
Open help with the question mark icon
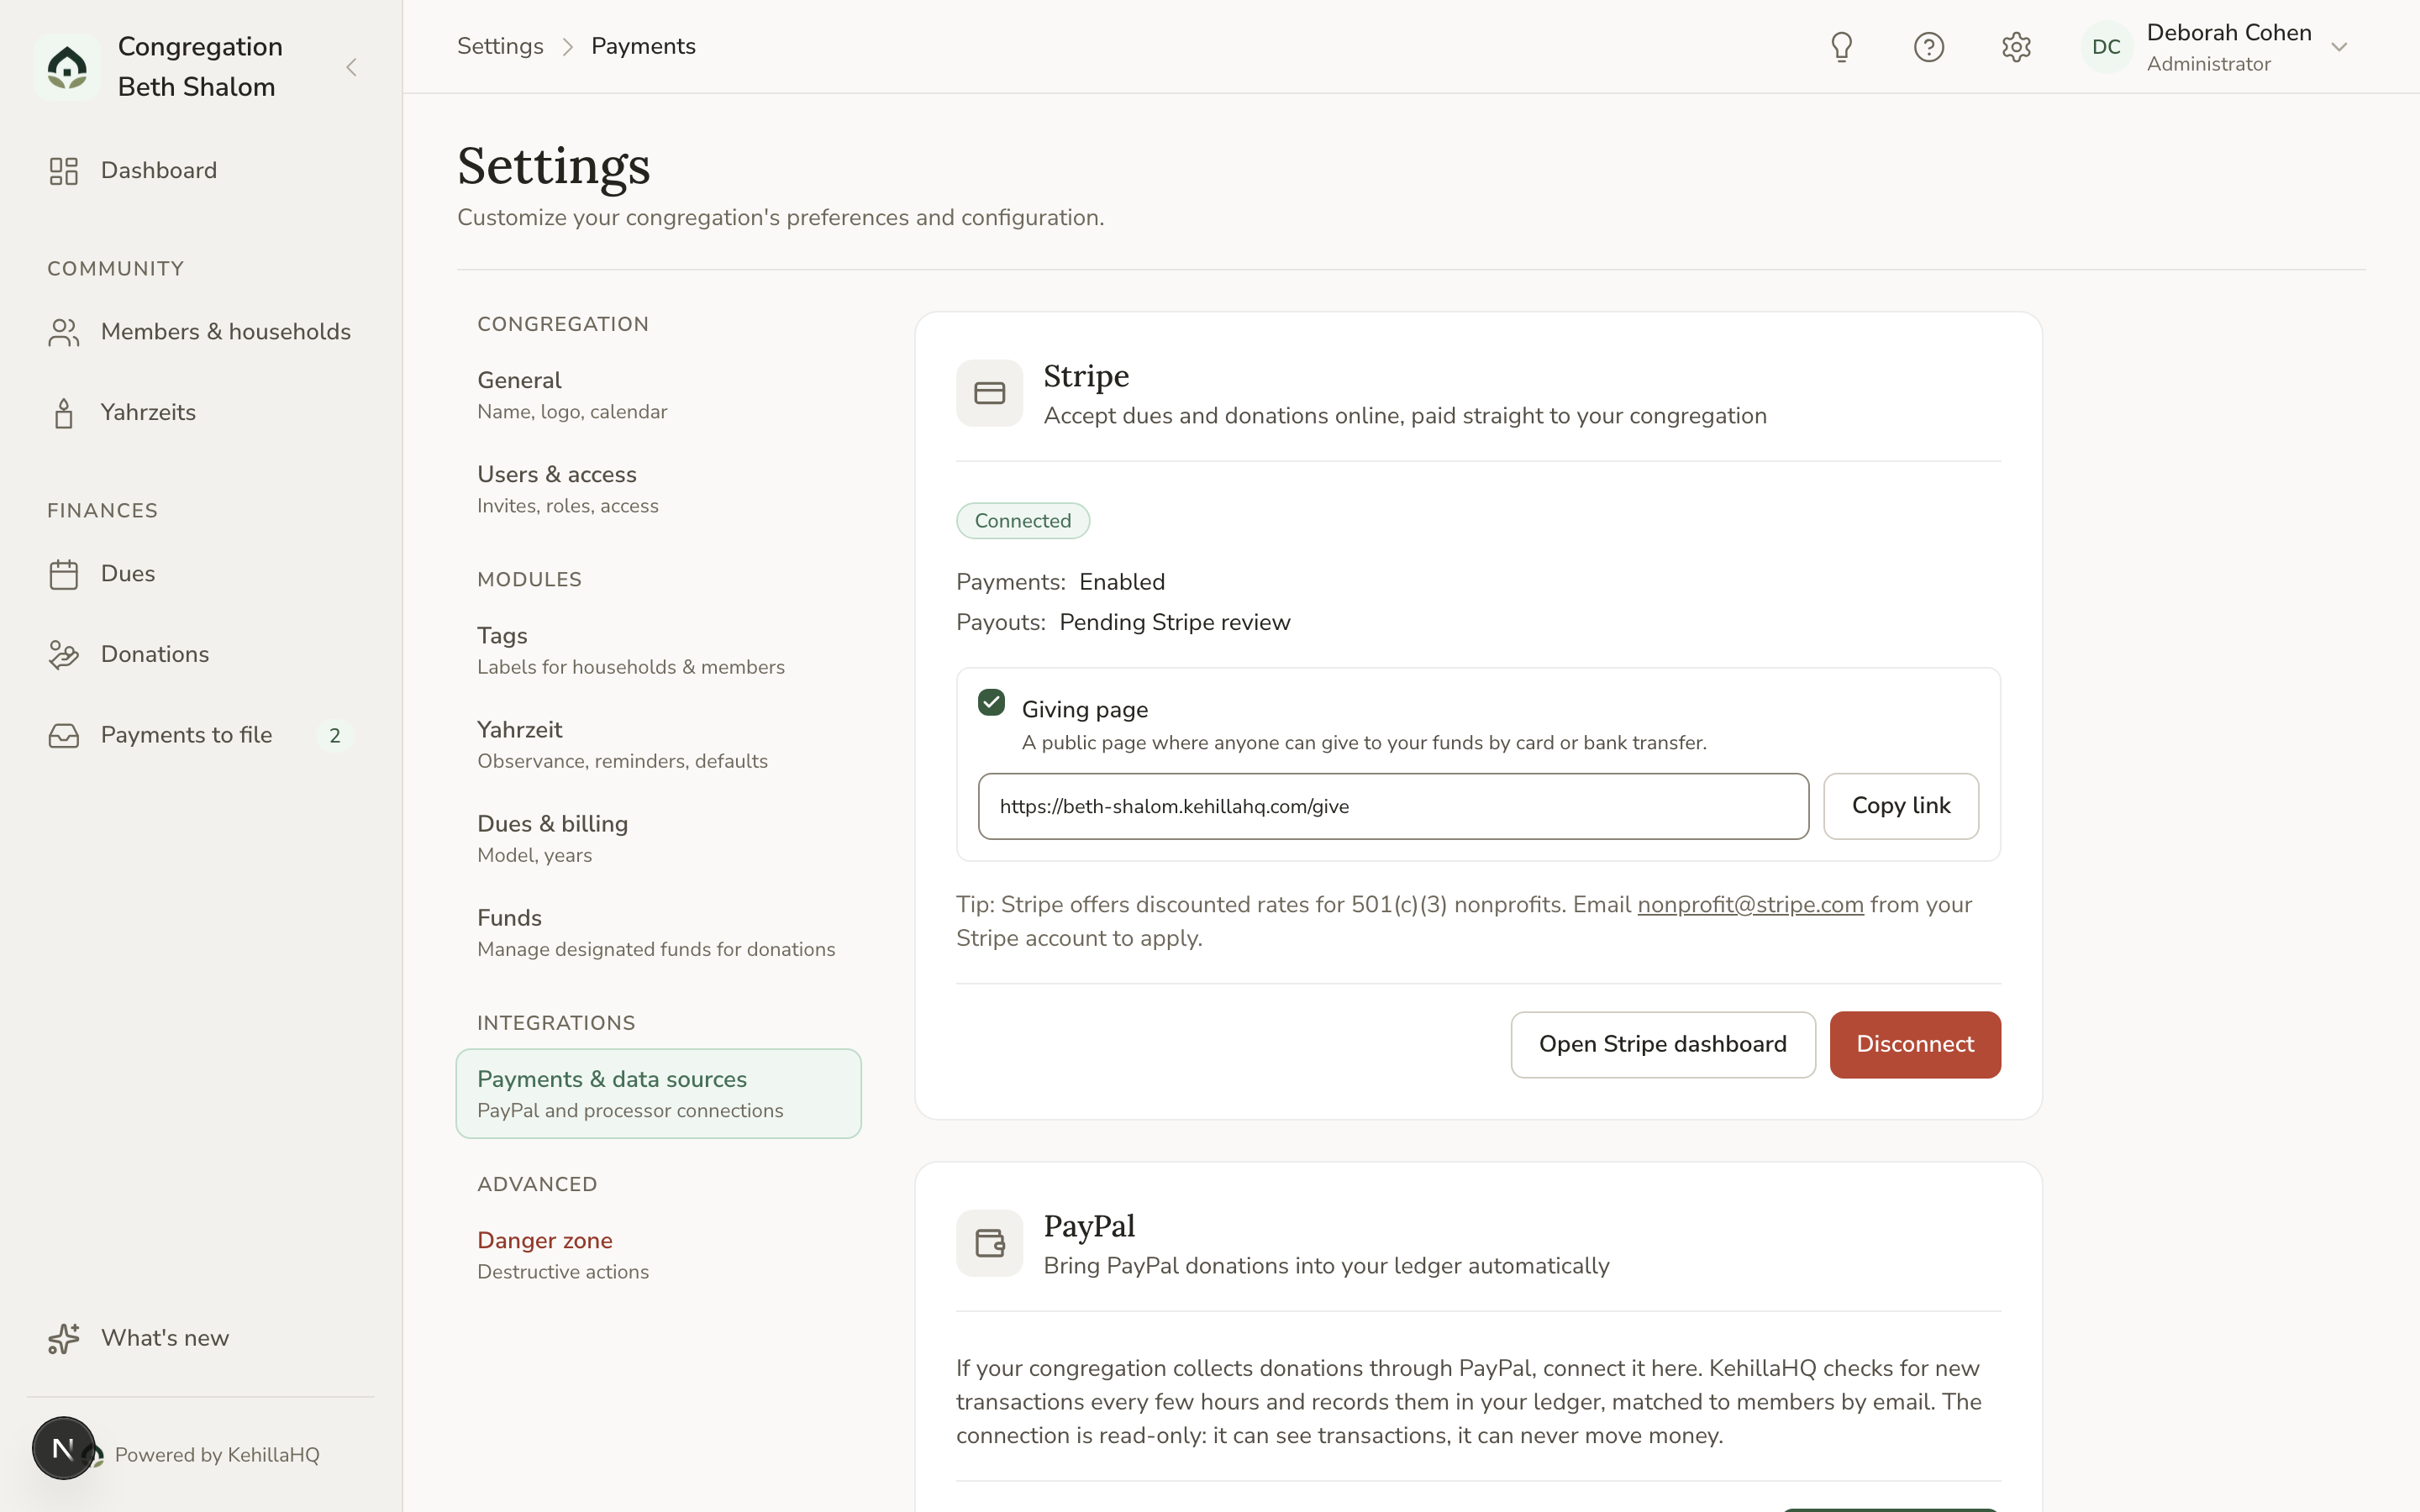[1928, 47]
